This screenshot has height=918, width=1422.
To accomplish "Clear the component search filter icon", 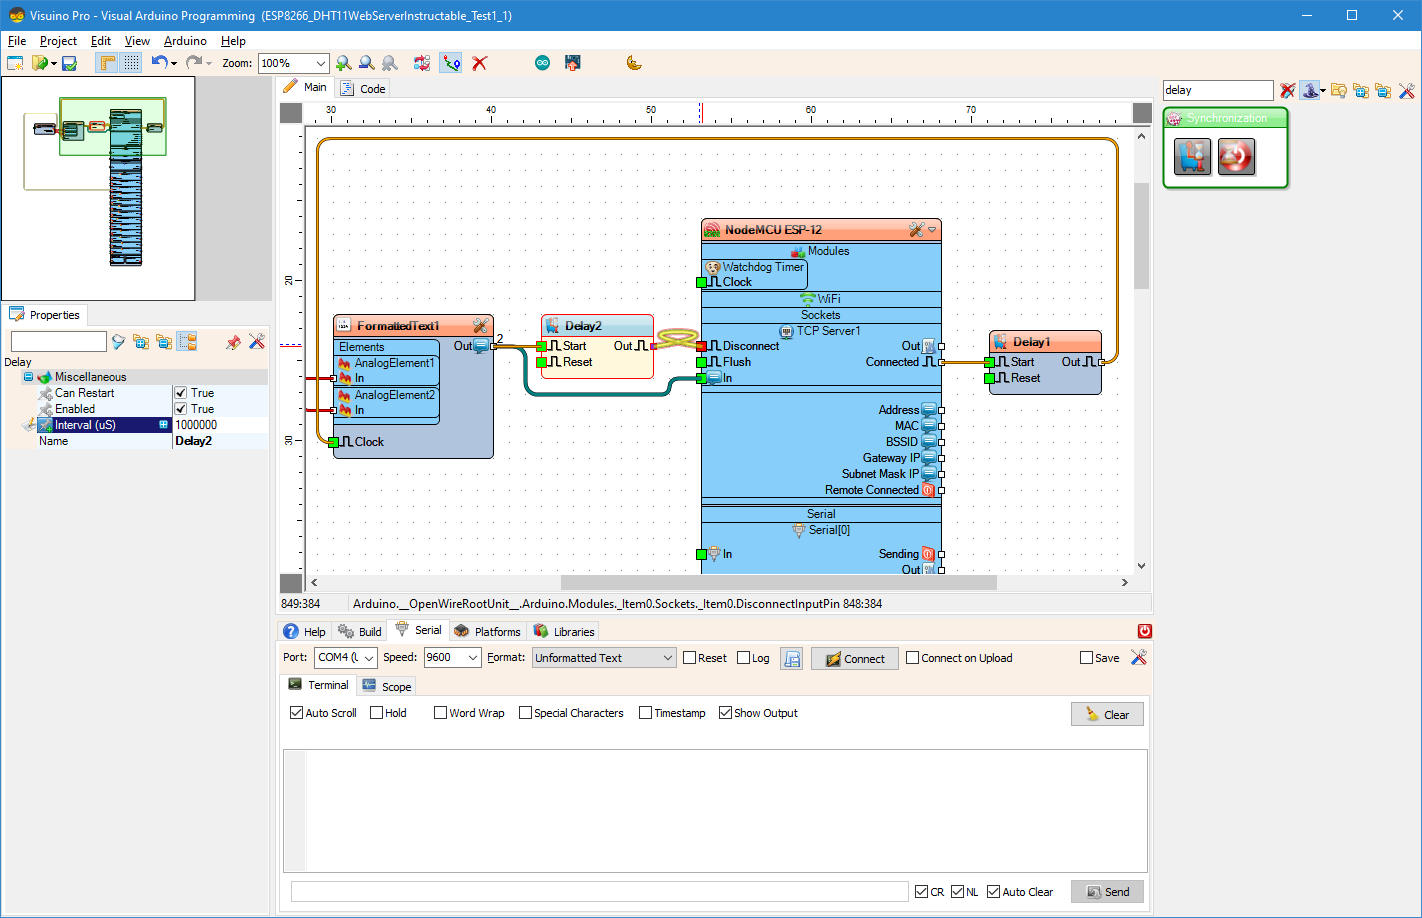I will pos(1287,91).
